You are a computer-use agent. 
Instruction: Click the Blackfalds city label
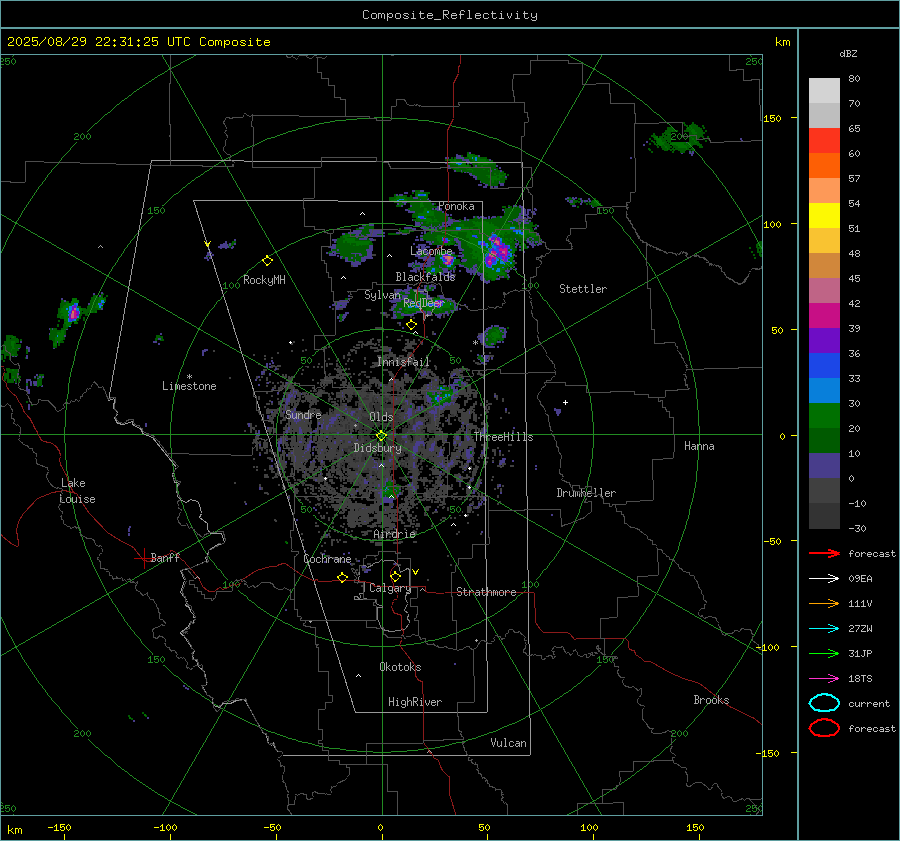[x=425, y=277]
